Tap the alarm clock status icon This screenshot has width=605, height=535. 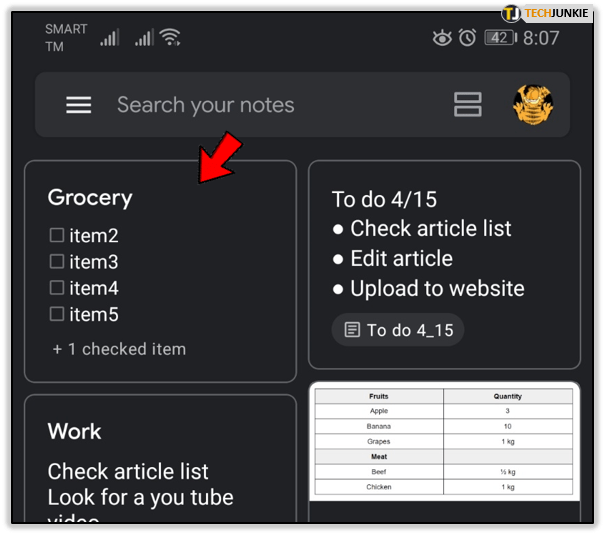tap(467, 38)
